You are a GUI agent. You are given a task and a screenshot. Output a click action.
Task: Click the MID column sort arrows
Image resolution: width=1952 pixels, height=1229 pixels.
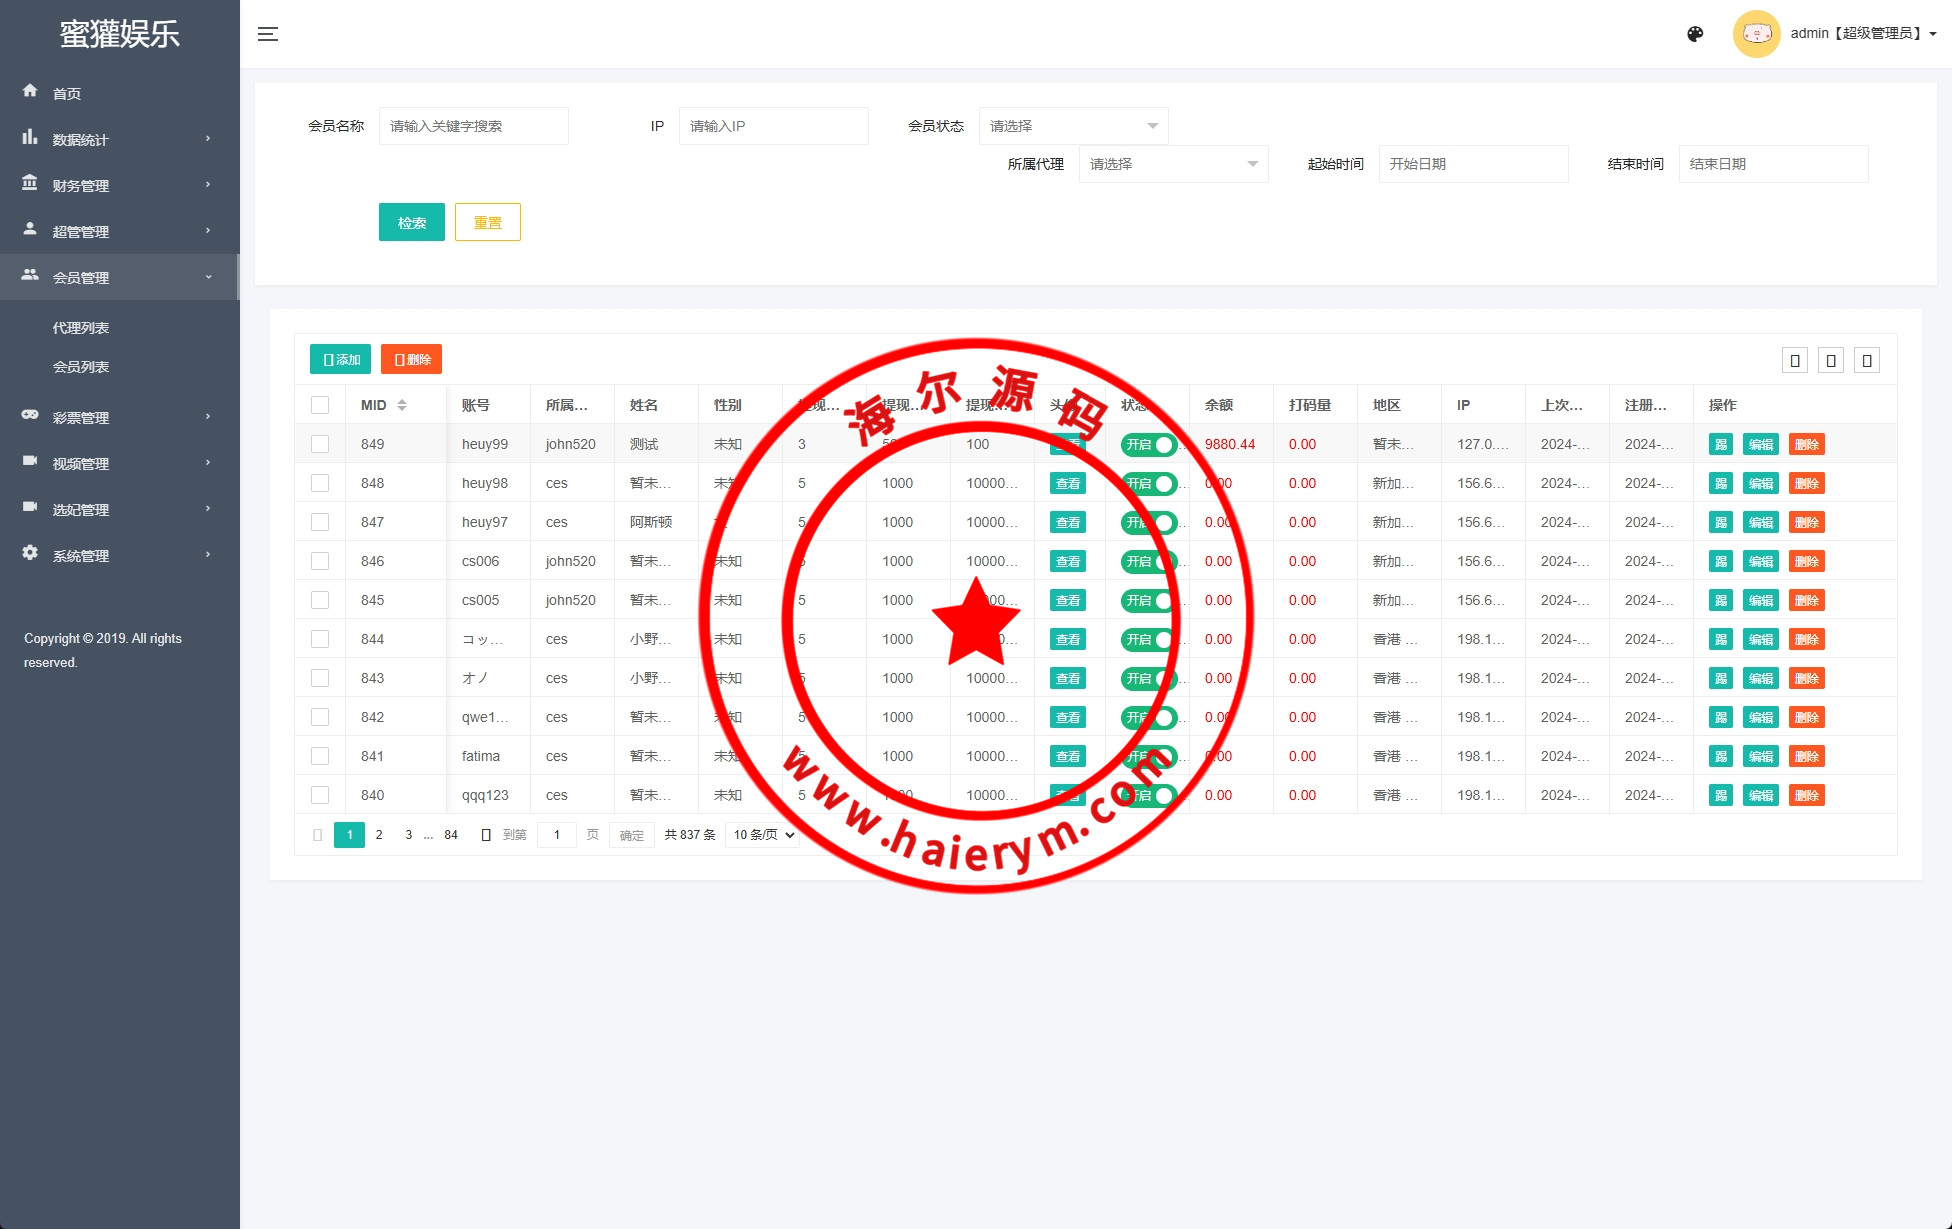tap(402, 405)
